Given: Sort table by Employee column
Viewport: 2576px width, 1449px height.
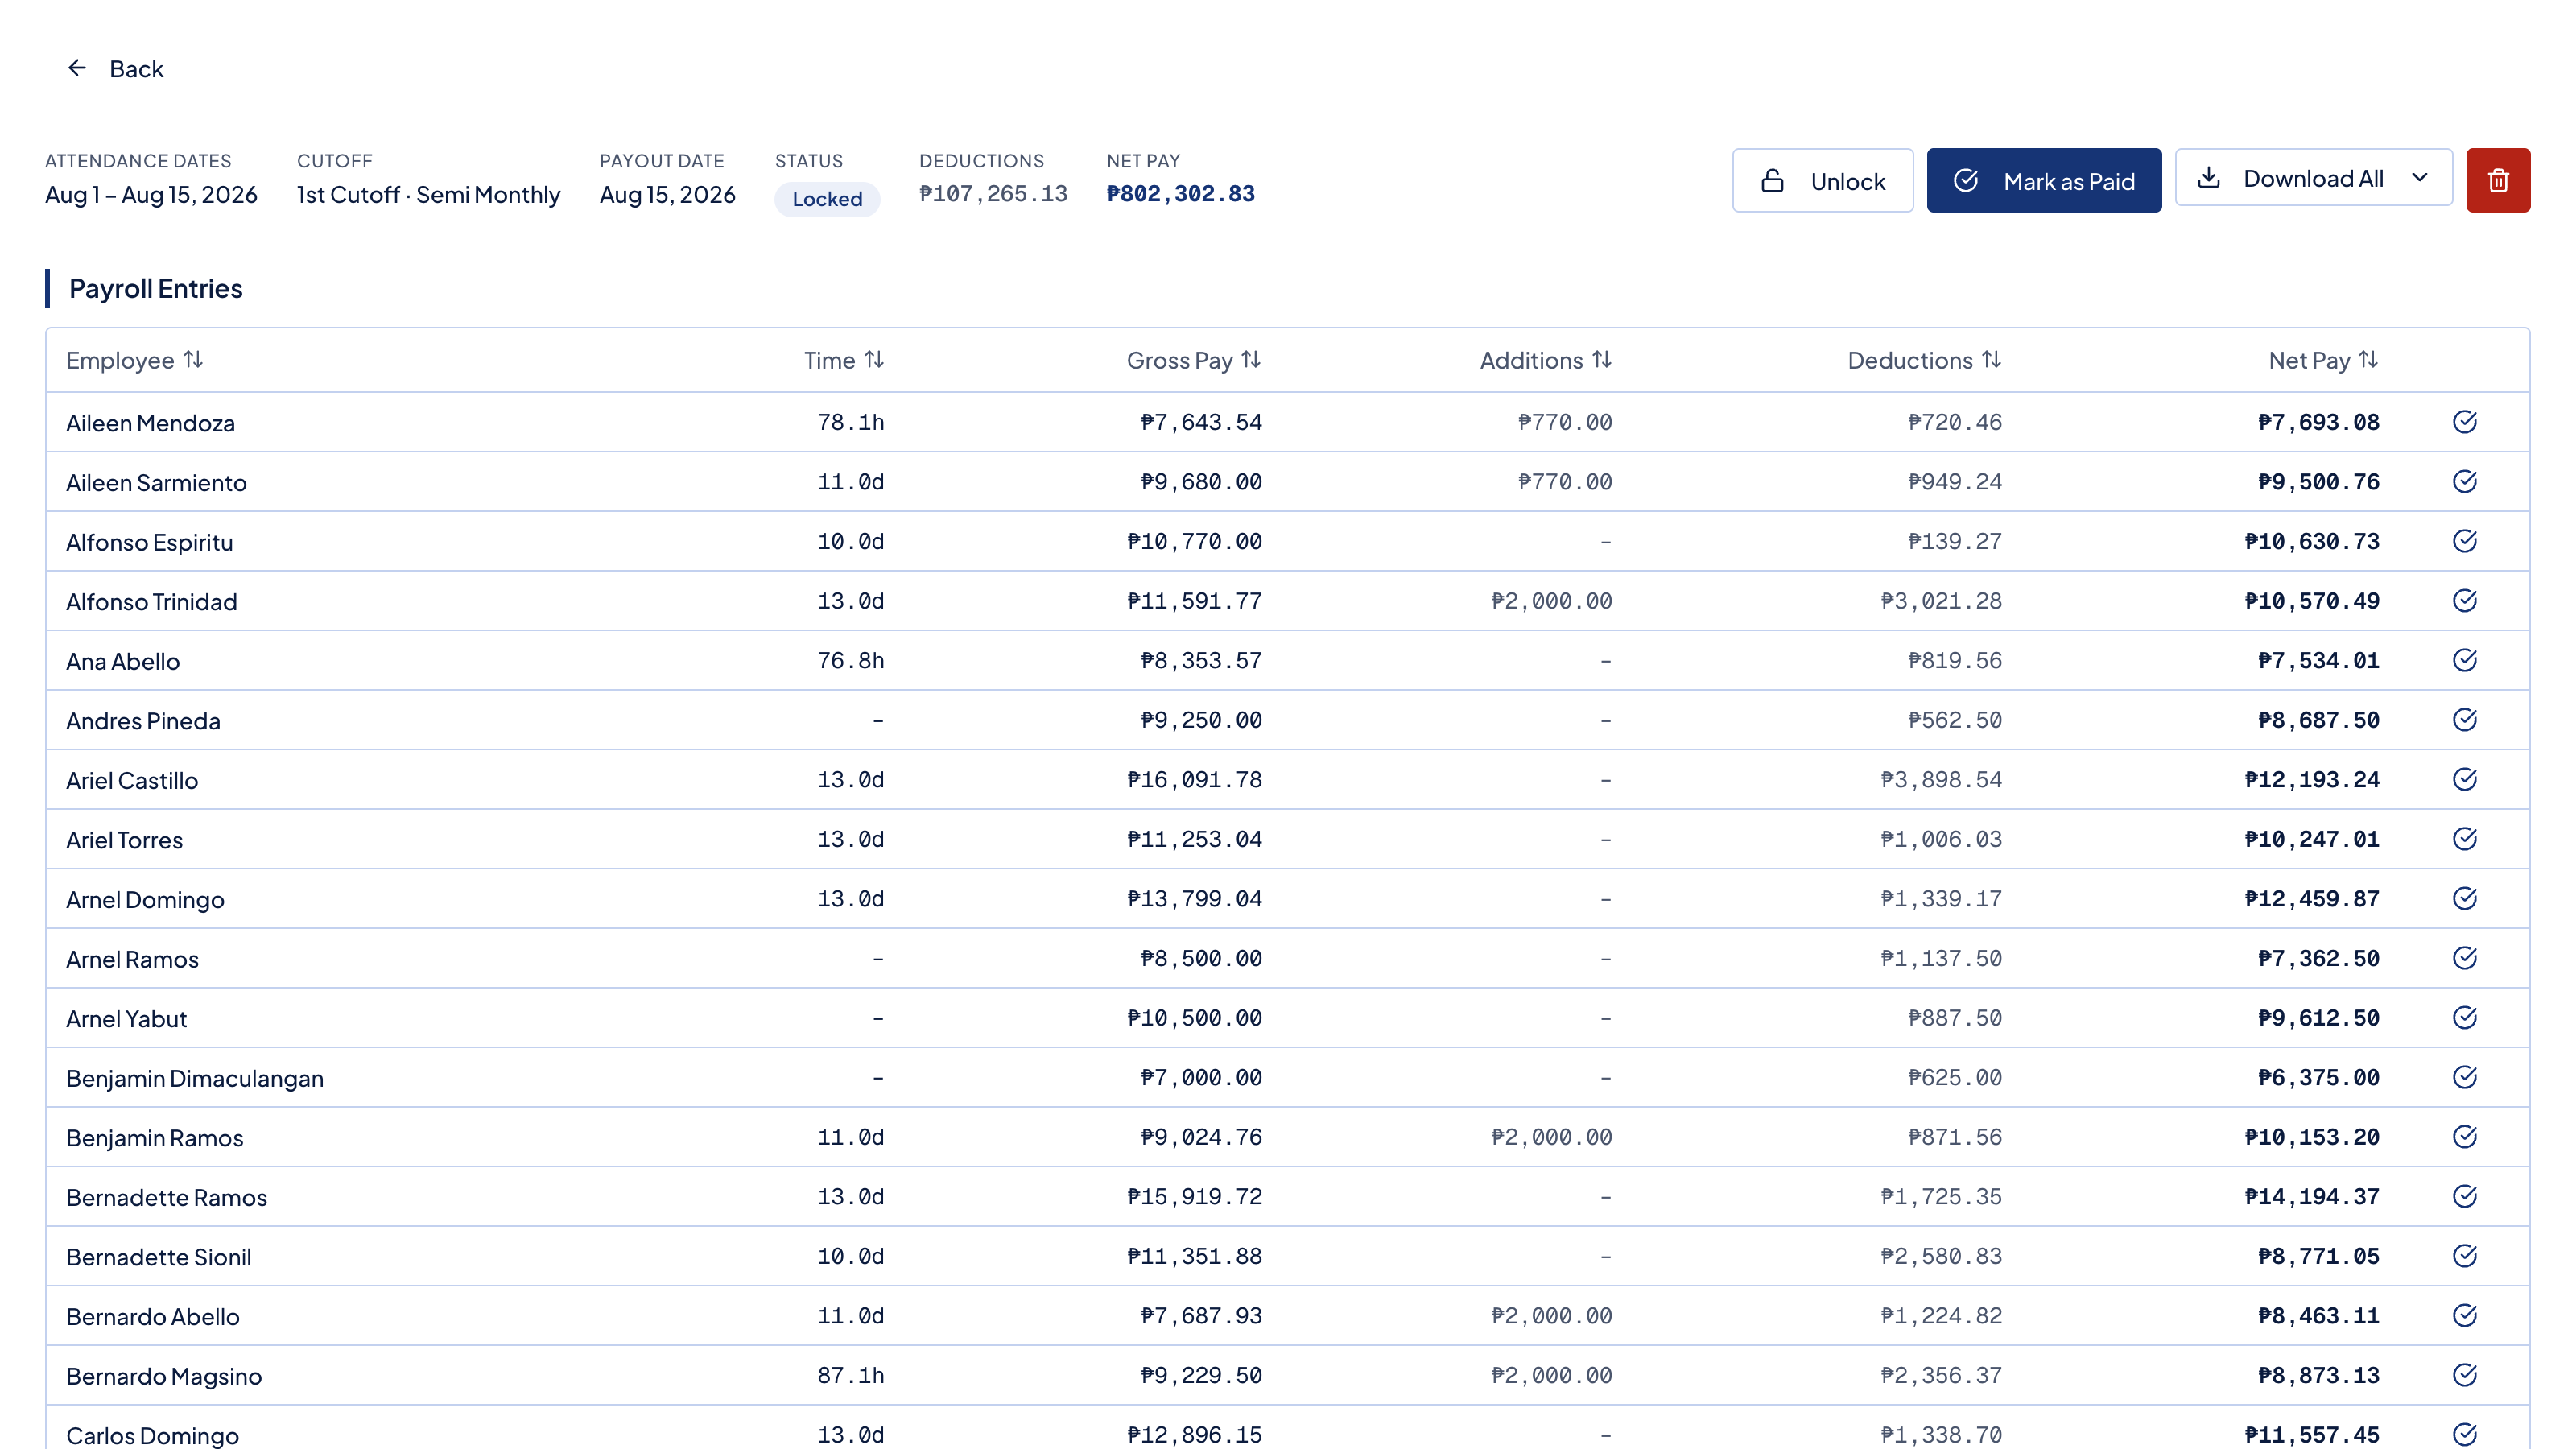Looking at the screenshot, I should [134, 360].
